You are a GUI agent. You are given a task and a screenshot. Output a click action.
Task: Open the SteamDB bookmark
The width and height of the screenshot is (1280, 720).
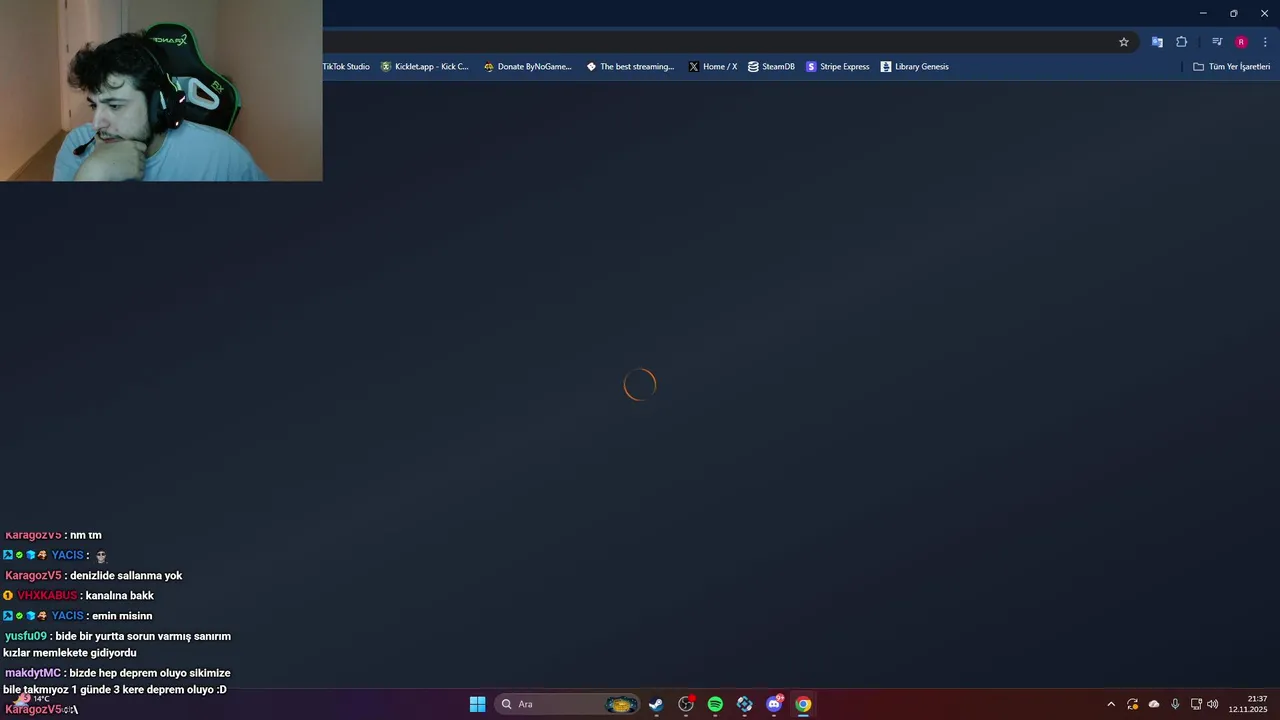coord(771,67)
